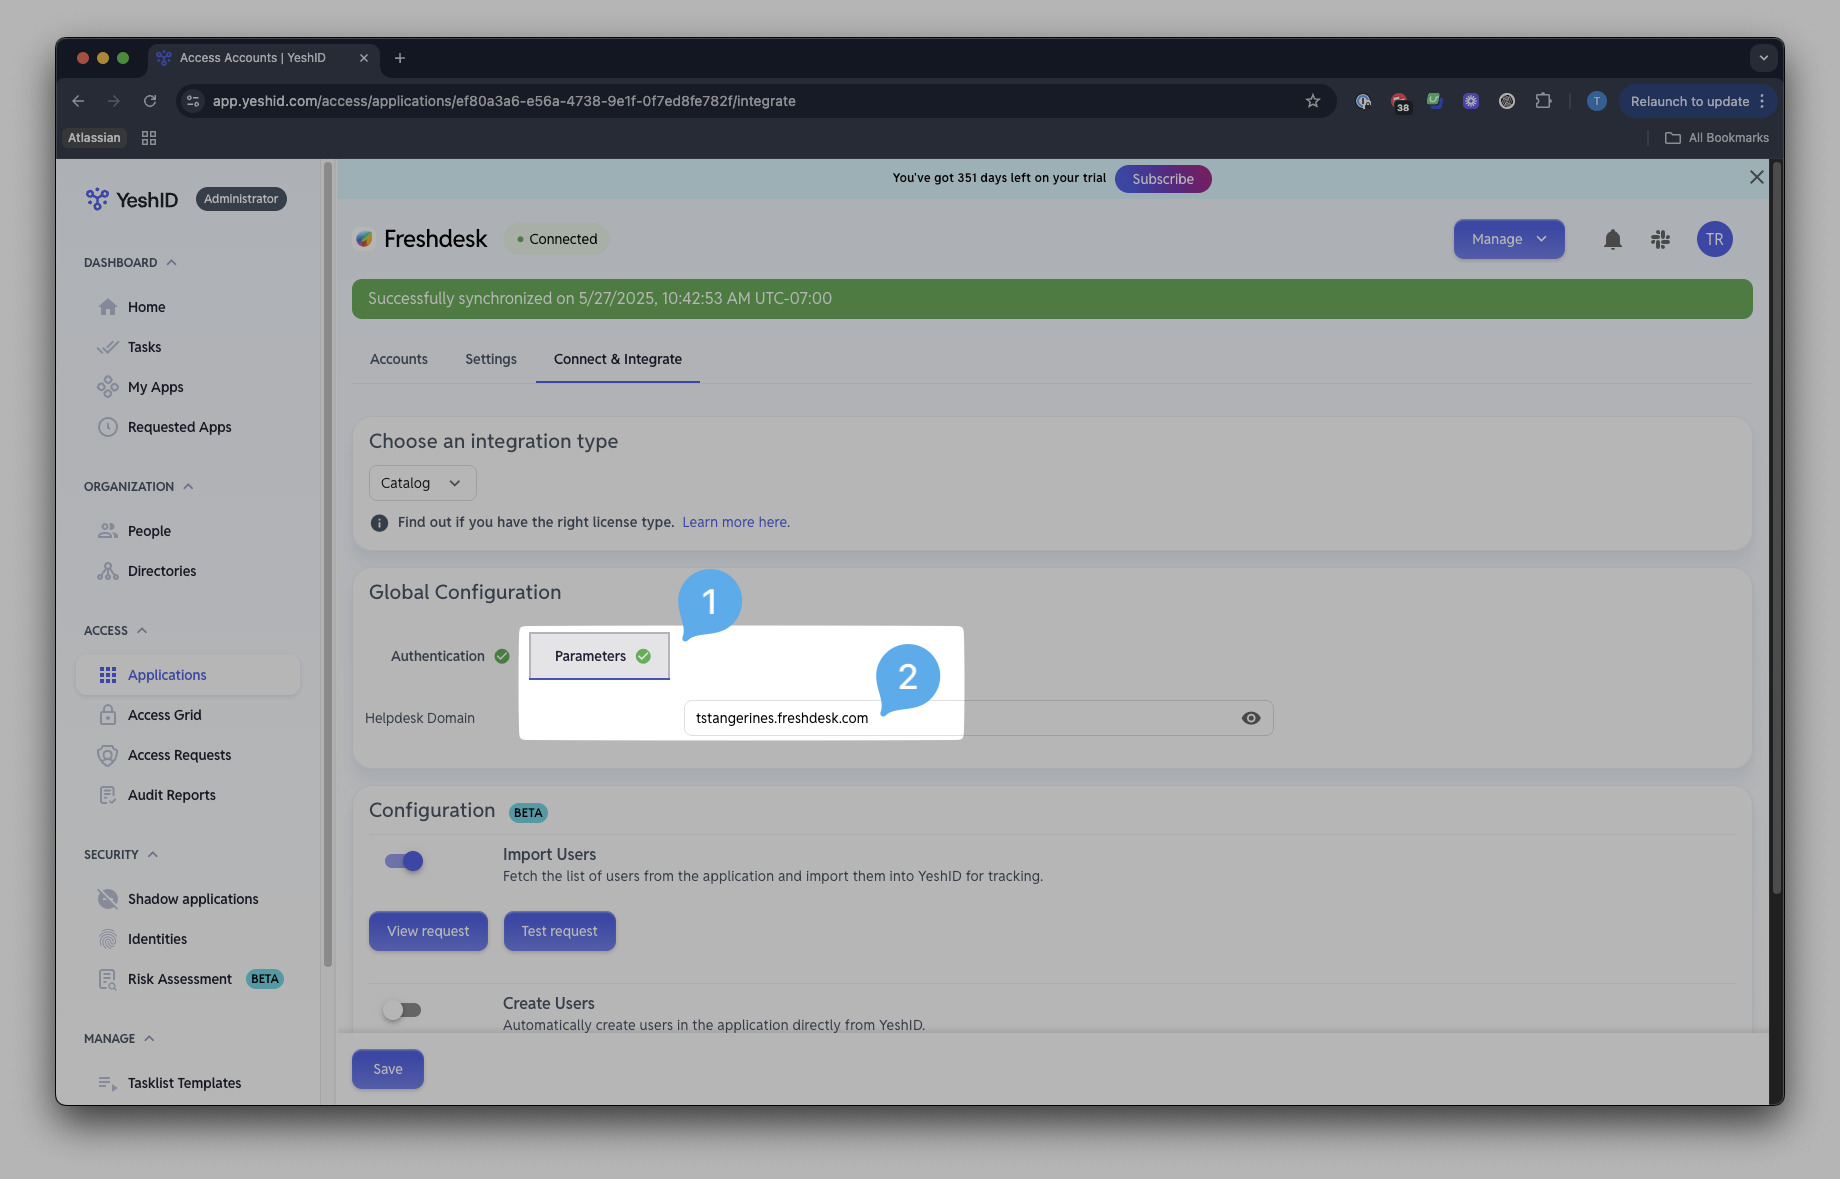Open Manage dropdown button
1840x1179 pixels.
1508,239
